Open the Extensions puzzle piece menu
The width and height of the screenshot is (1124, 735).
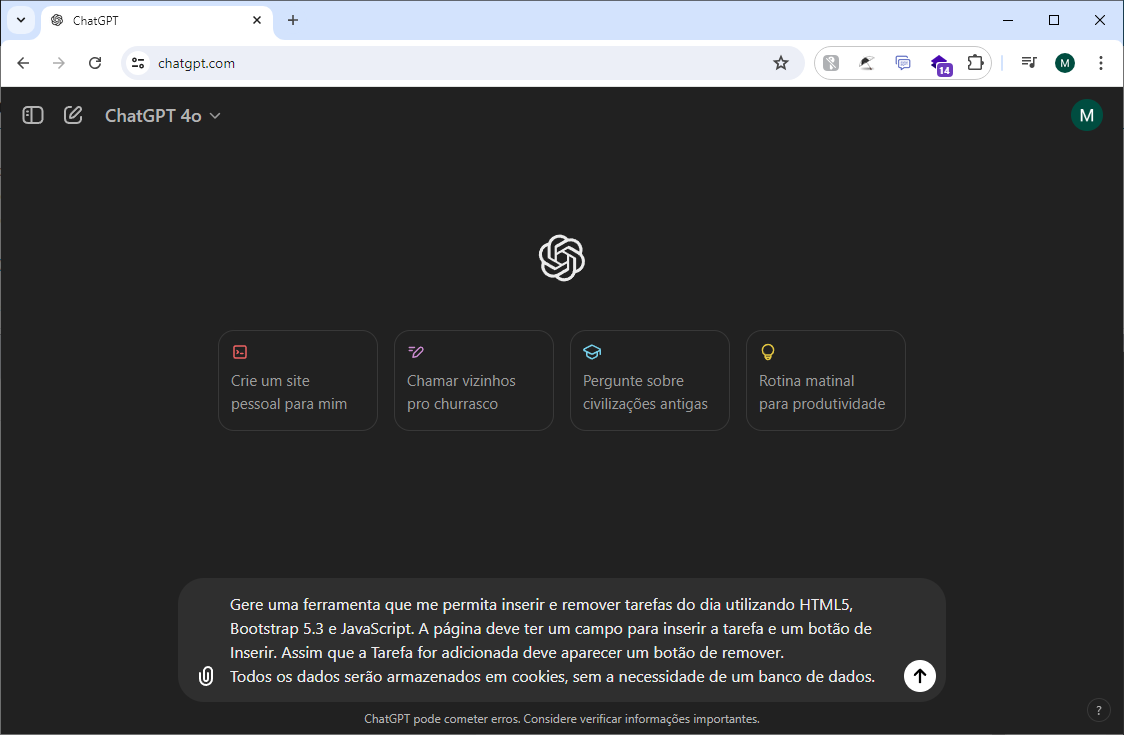coord(975,63)
